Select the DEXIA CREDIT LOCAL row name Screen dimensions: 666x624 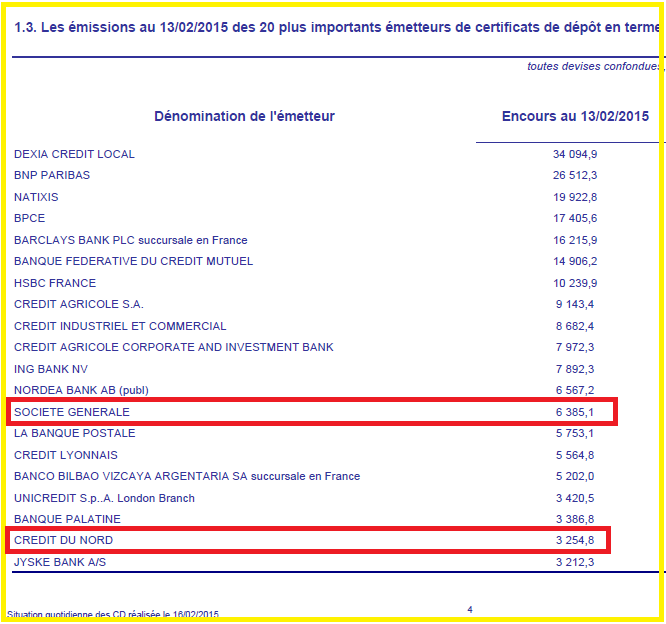(74, 154)
